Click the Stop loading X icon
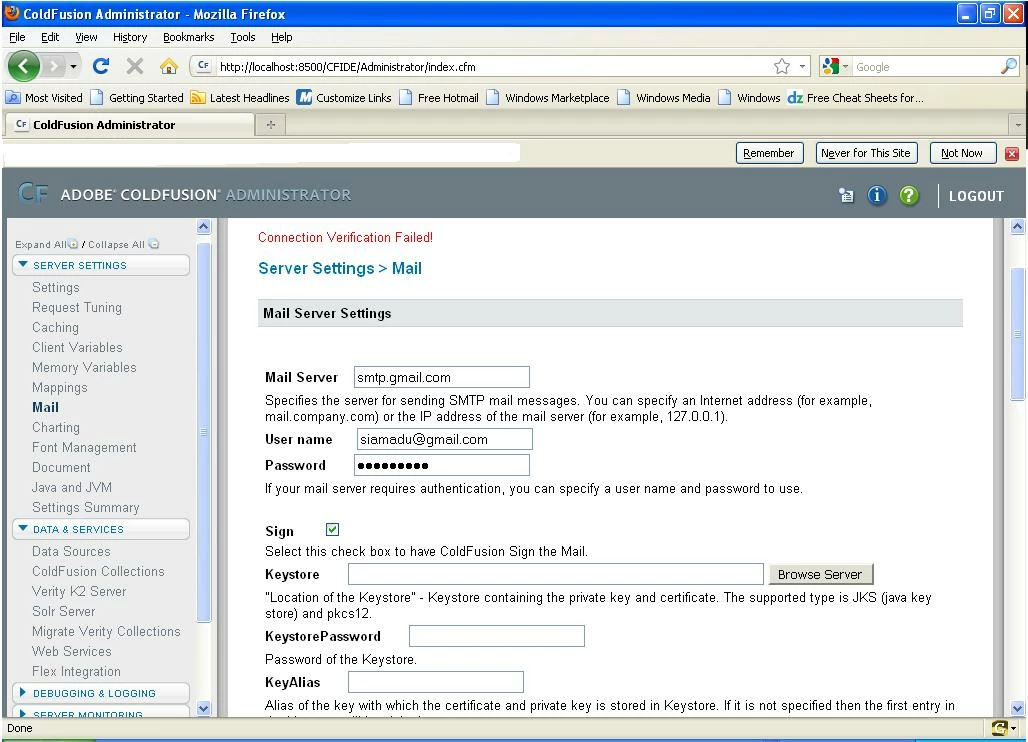The height and width of the screenshot is (742, 1028). (x=134, y=66)
